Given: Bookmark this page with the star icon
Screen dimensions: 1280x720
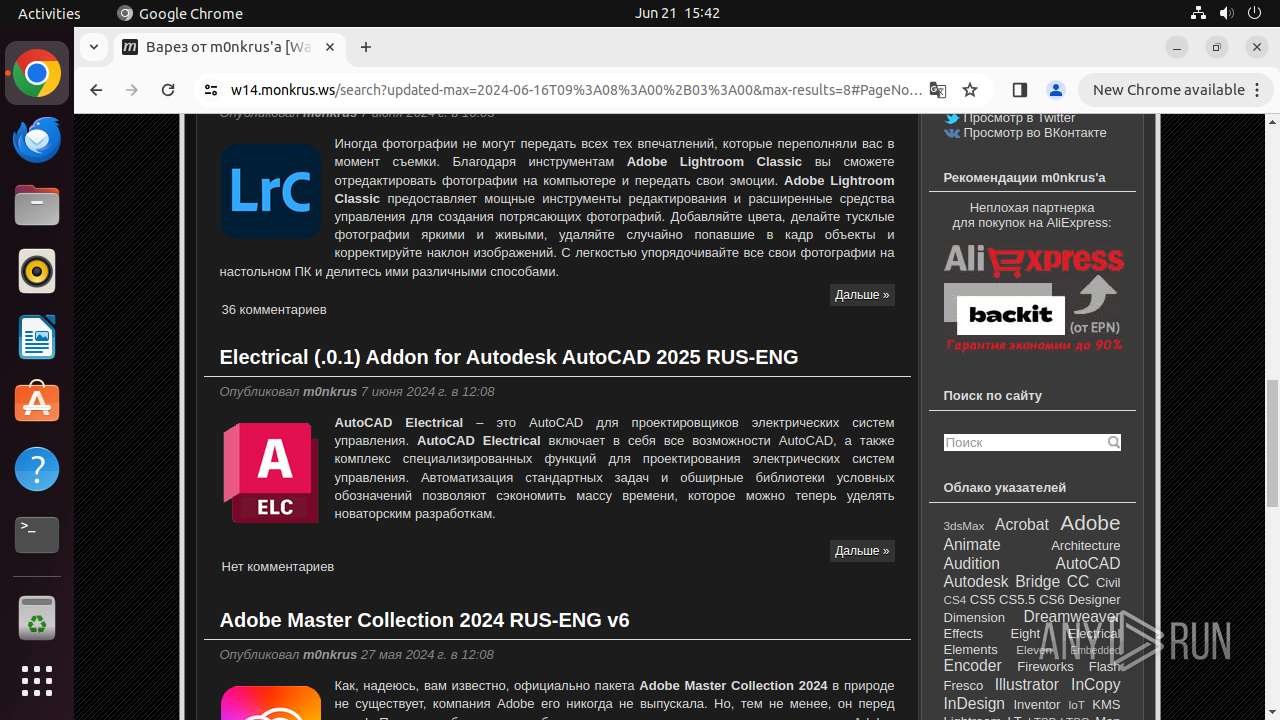Looking at the screenshot, I should [970, 90].
